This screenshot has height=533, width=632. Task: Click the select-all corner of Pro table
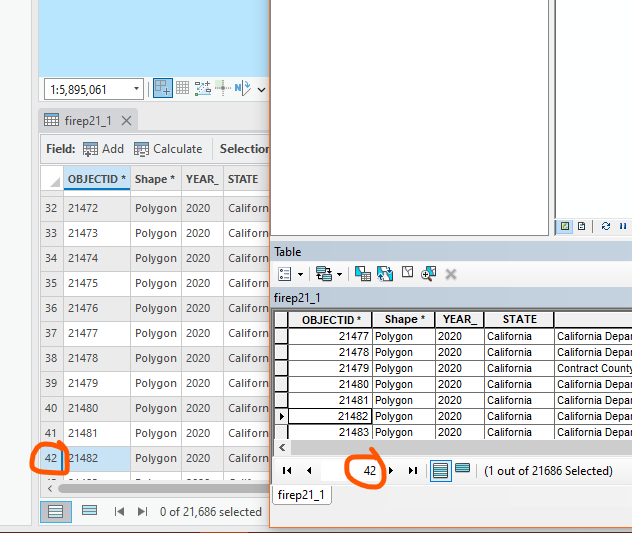tap(52, 178)
